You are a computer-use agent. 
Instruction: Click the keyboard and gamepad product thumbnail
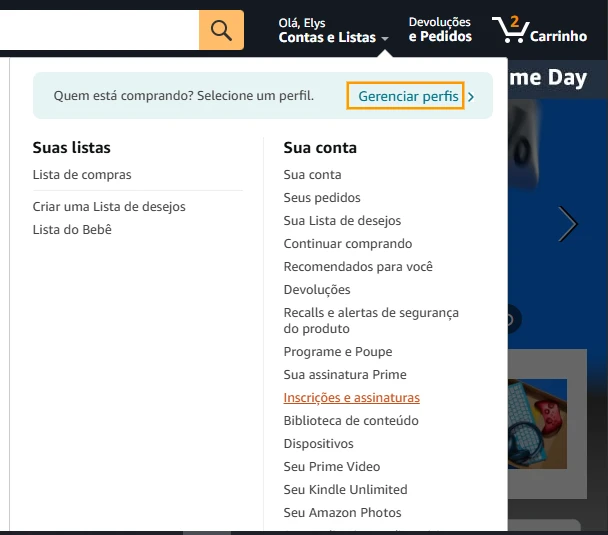pyautogui.click(x=537, y=424)
